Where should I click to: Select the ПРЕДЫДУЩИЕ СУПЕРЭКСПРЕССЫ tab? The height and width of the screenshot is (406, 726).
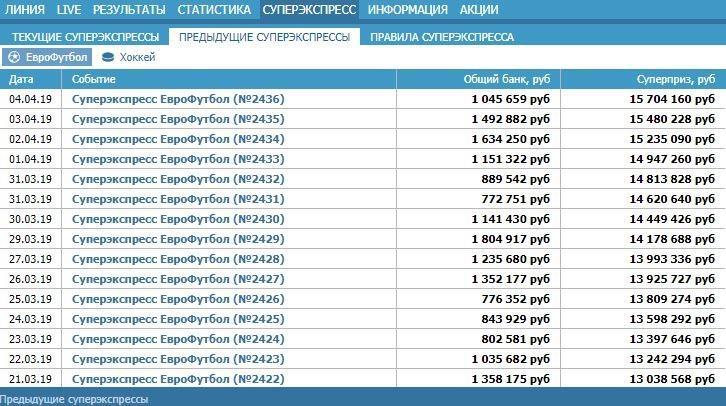(x=264, y=37)
